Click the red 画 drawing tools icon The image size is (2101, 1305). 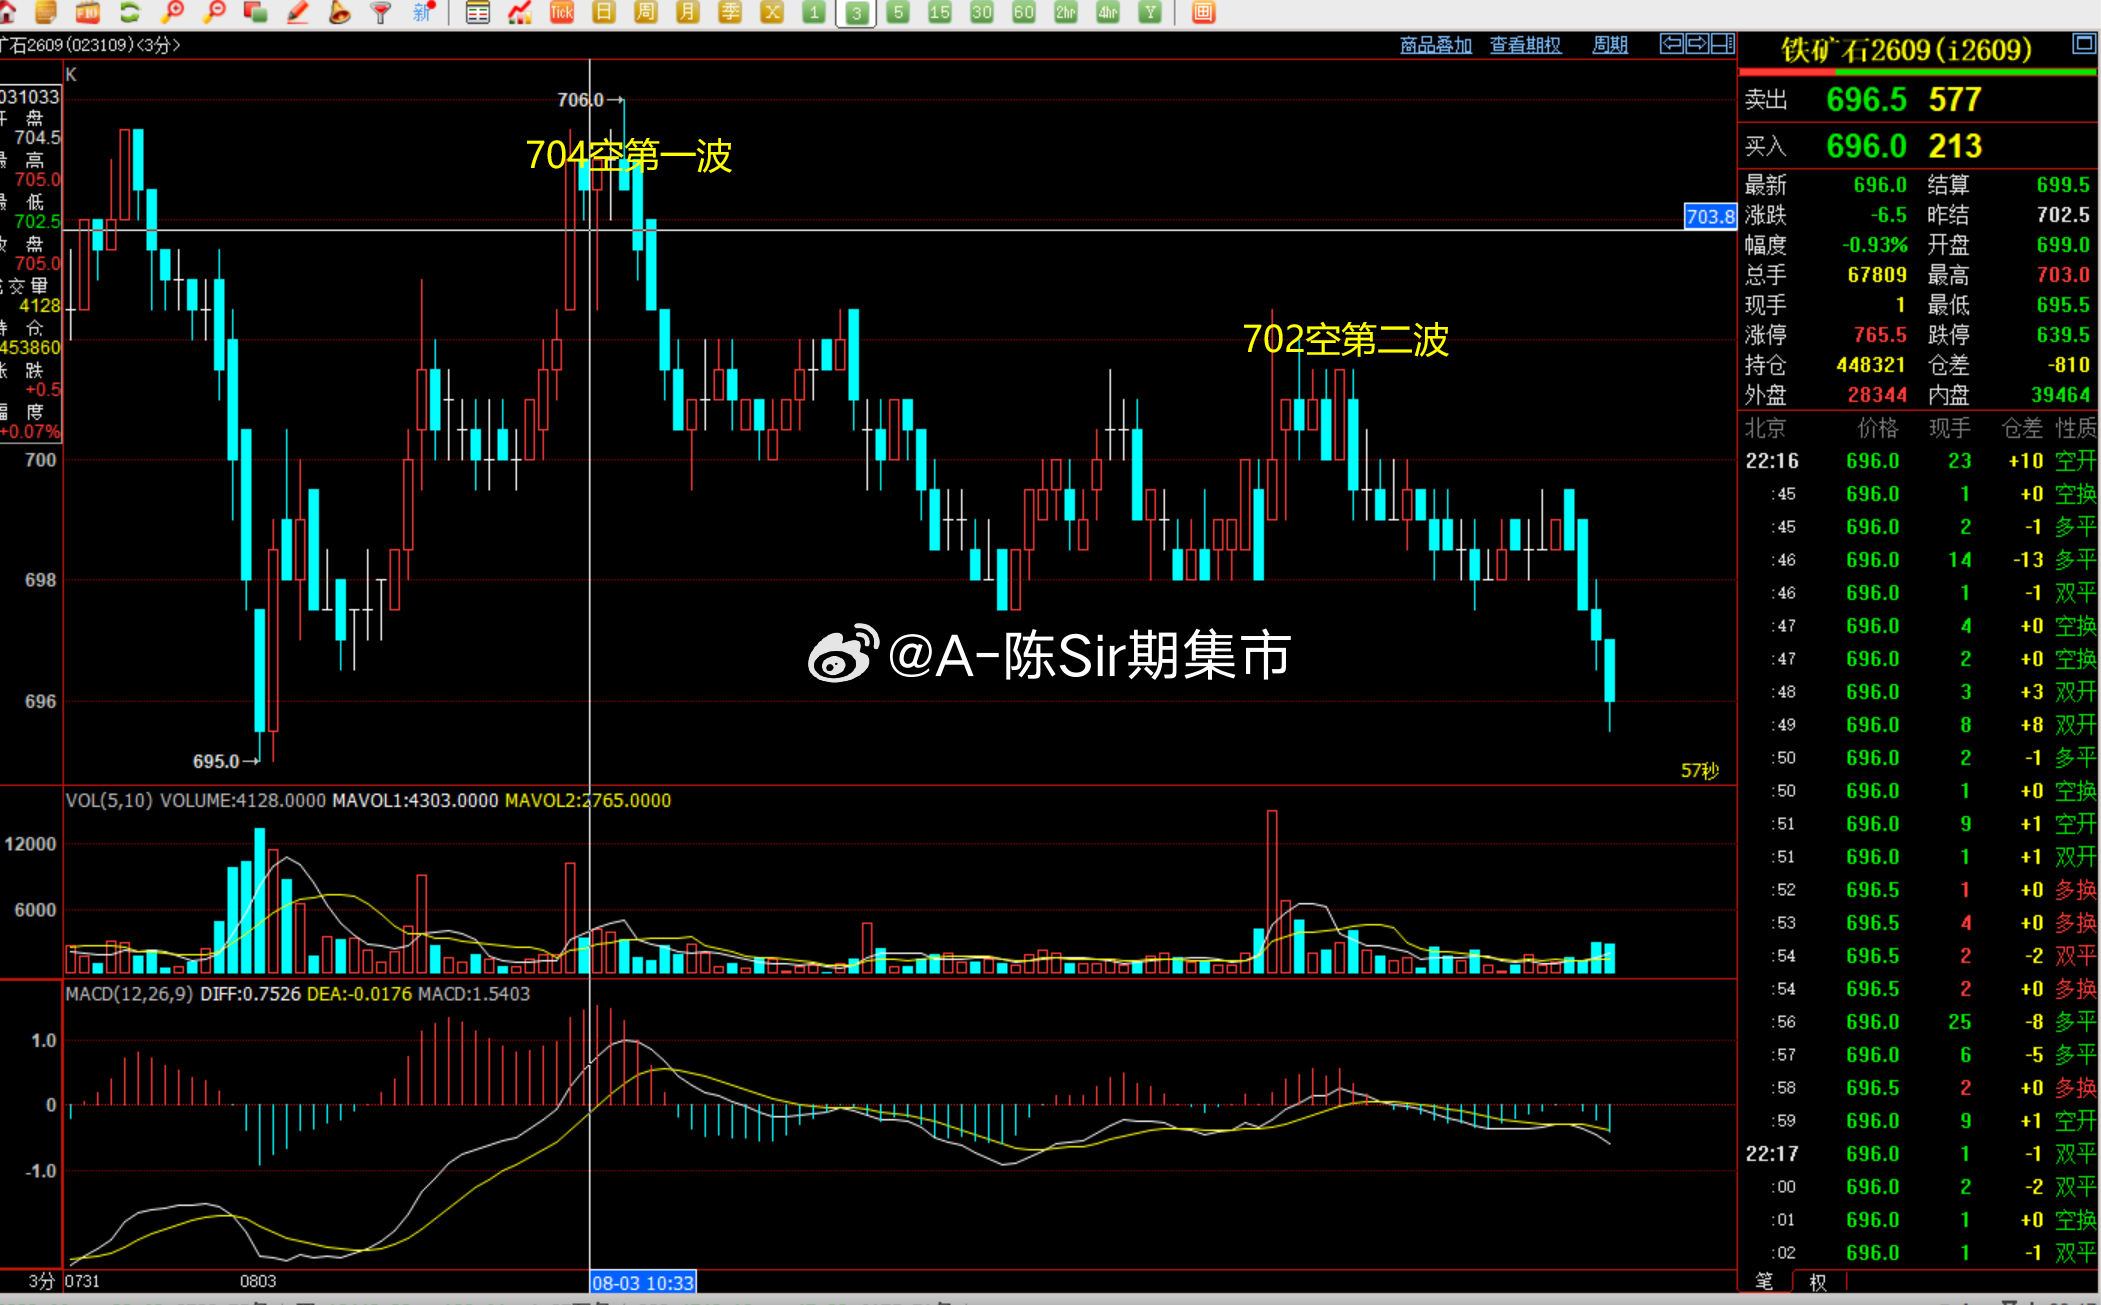point(1204,12)
